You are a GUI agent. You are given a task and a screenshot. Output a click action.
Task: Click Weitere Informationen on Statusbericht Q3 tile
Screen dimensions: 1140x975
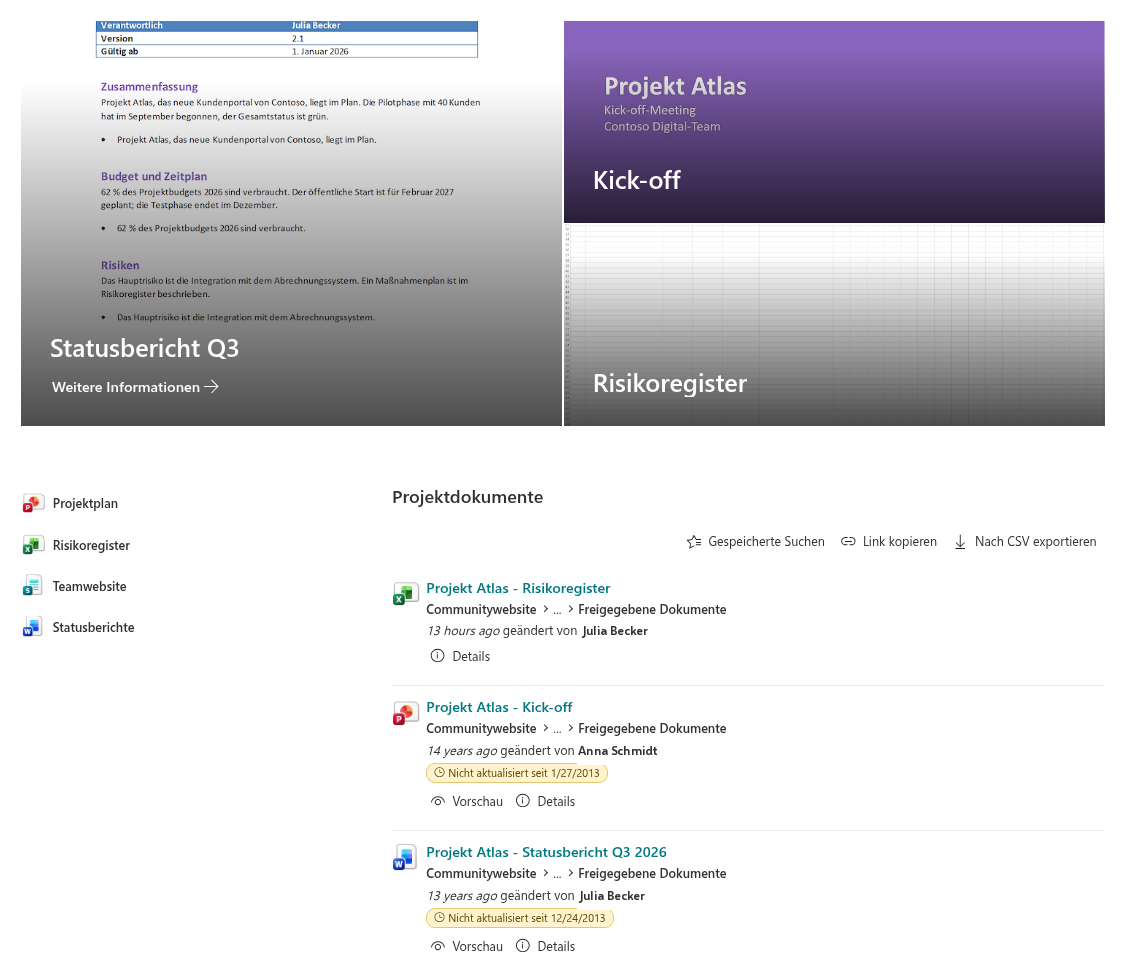pyautogui.click(x=135, y=387)
